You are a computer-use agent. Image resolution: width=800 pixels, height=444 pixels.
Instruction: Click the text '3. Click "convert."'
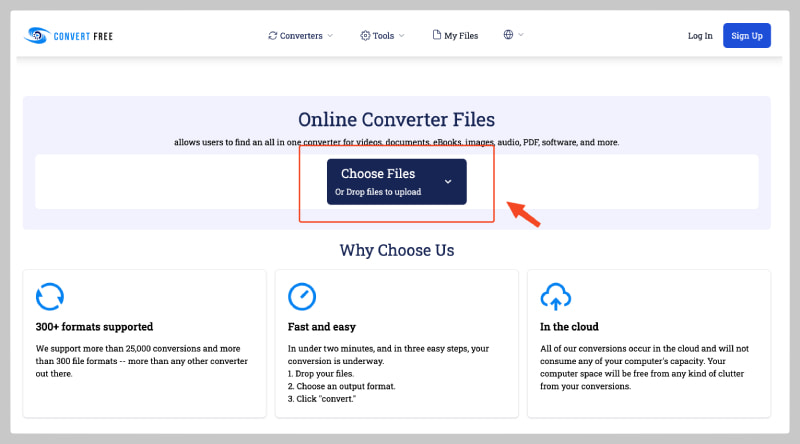click(x=322, y=399)
